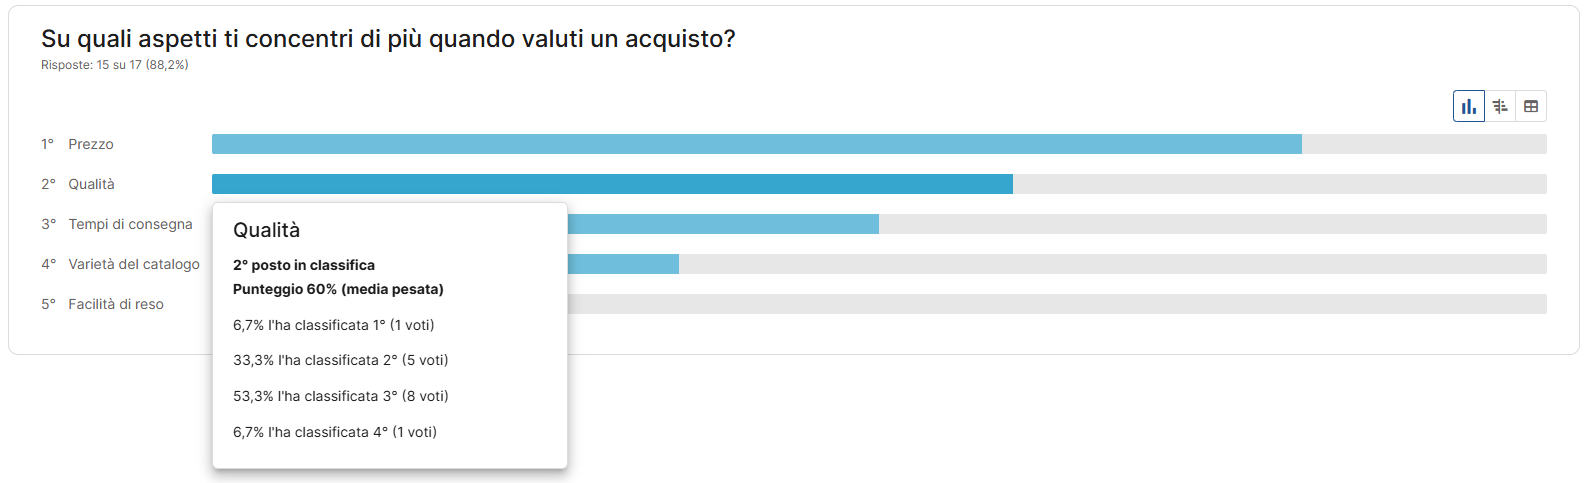Screen dimensions: 1588x483
Task: Click the Prezzo row label
Action: click(91, 144)
